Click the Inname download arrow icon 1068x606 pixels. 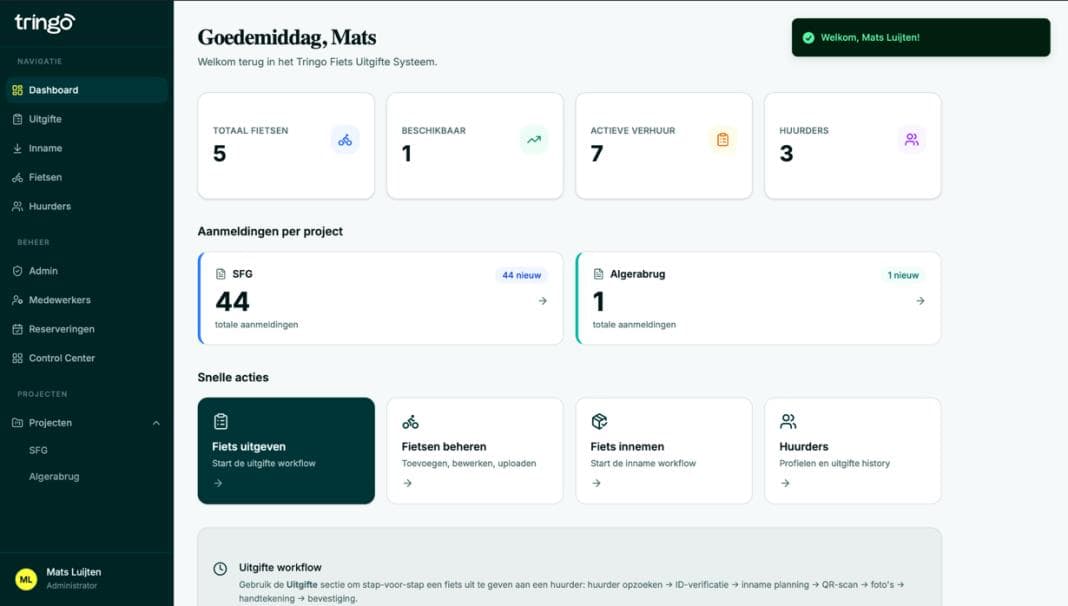click(x=18, y=148)
